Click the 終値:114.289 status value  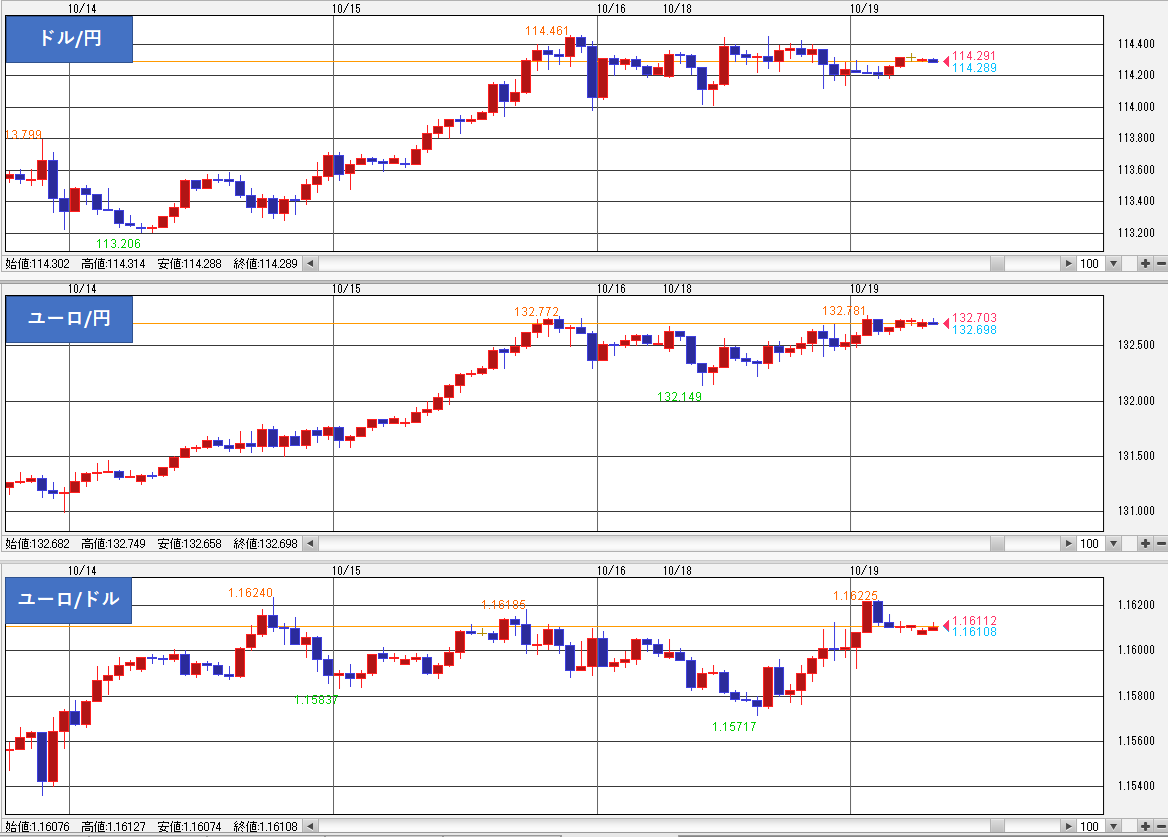pyautogui.click(x=265, y=264)
